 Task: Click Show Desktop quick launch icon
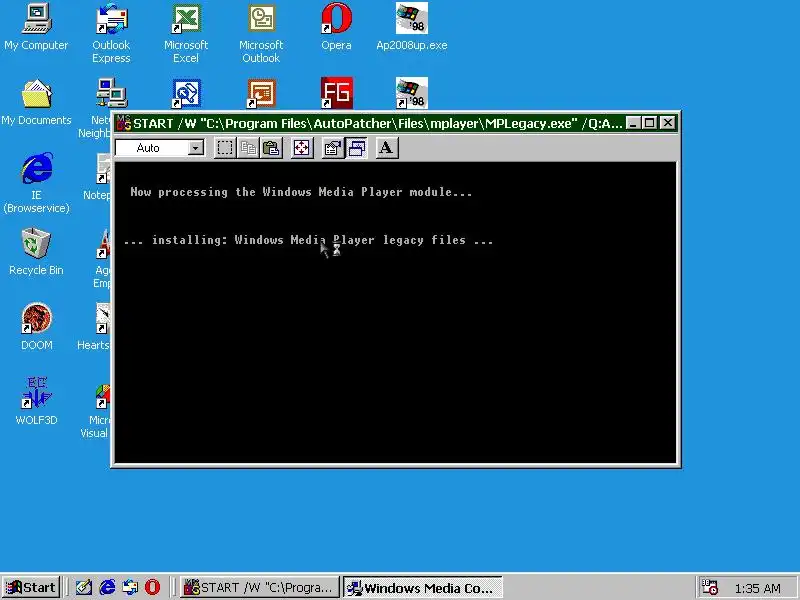83,587
